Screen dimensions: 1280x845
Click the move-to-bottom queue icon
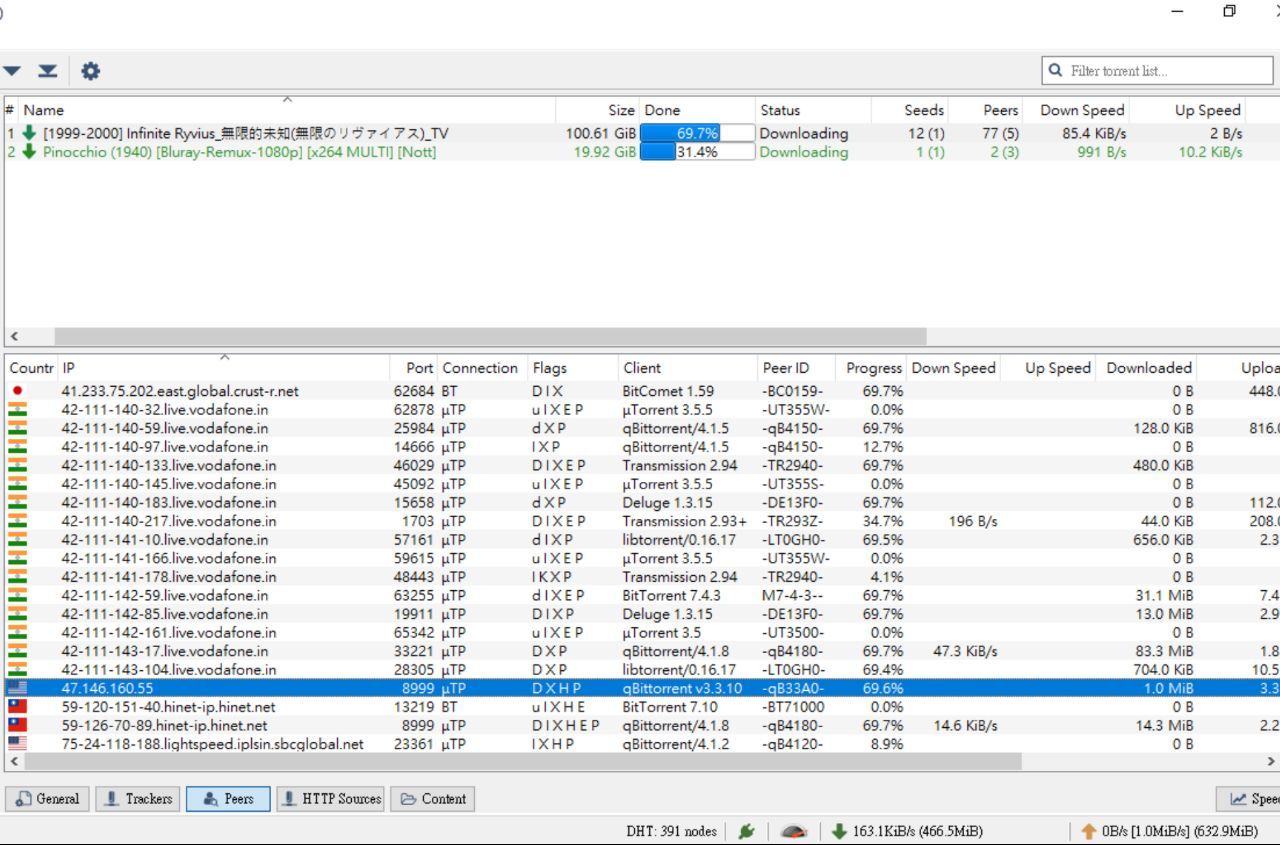(x=48, y=71)
